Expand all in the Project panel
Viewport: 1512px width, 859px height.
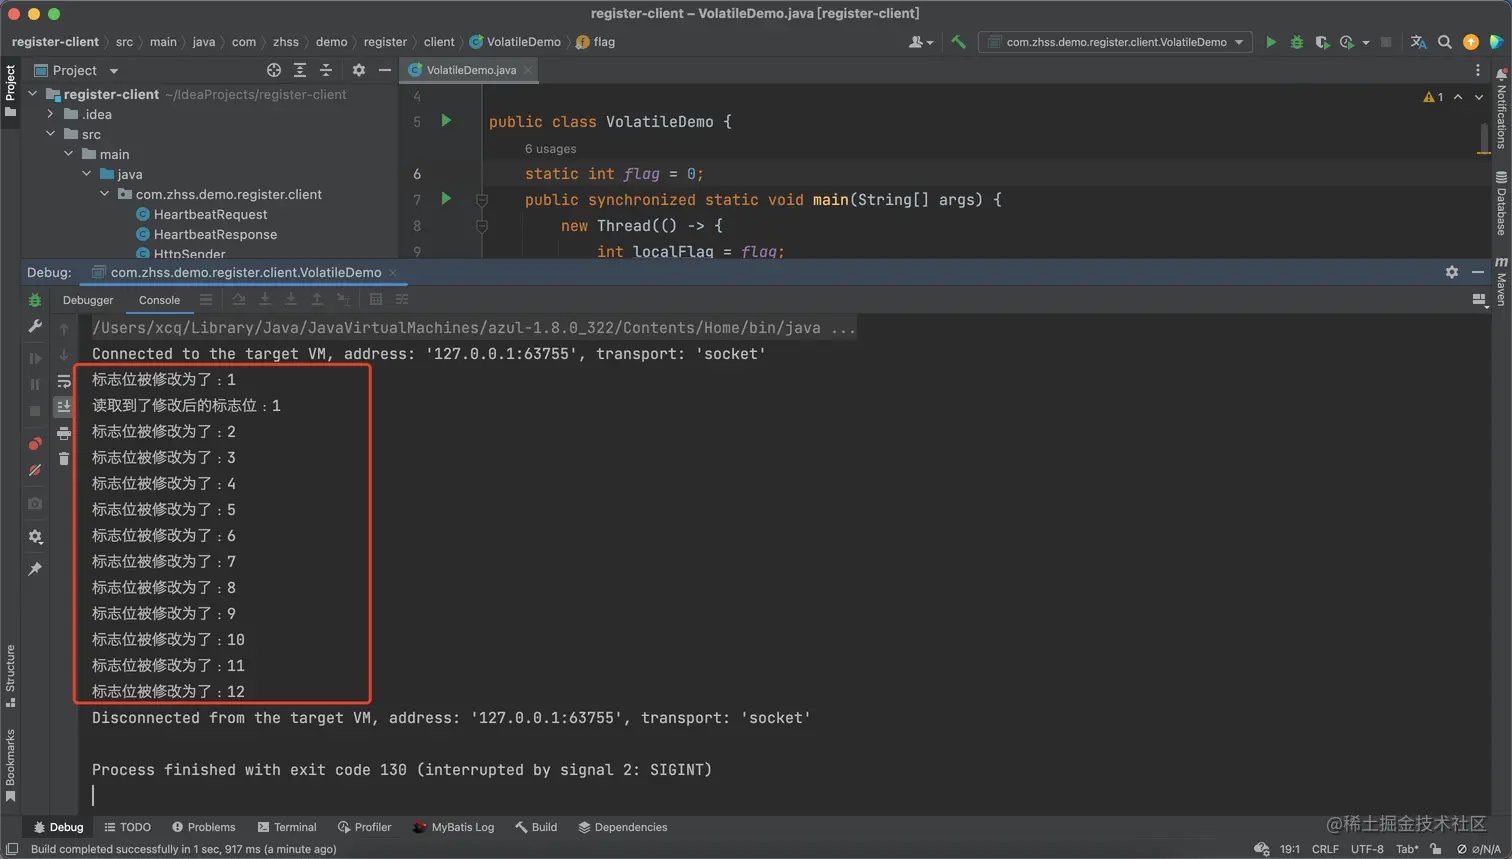pyautogui.click(x=300, y=70)
